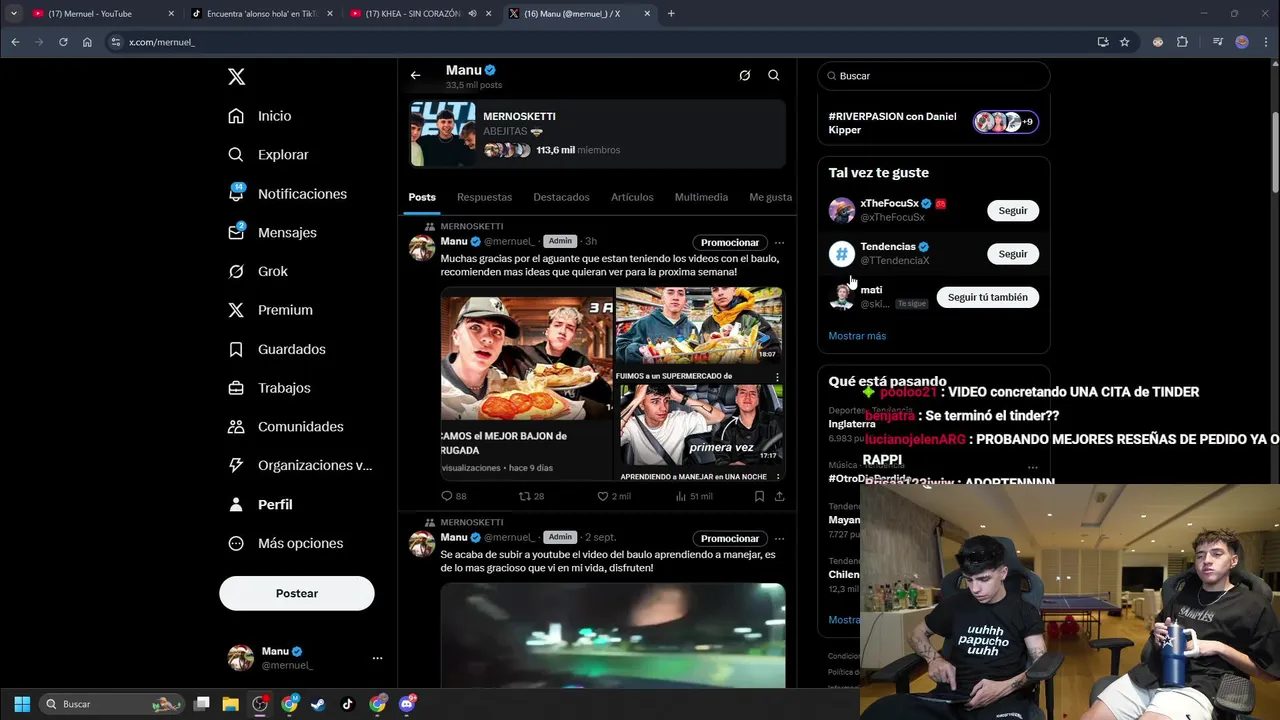This screenshot has height=720, width=1280.
Task: Switch to Respuestas tab
Action: point(484,197)
